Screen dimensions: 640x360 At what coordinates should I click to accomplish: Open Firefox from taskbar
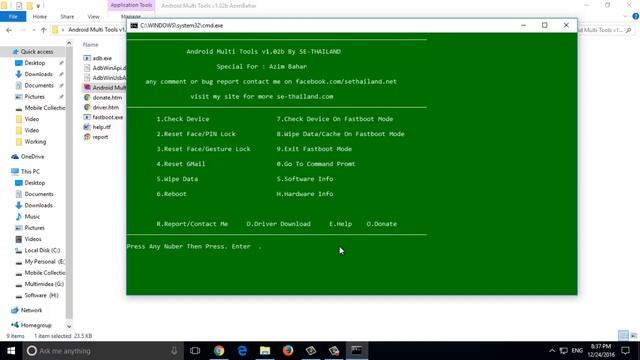tap(288, 351)
